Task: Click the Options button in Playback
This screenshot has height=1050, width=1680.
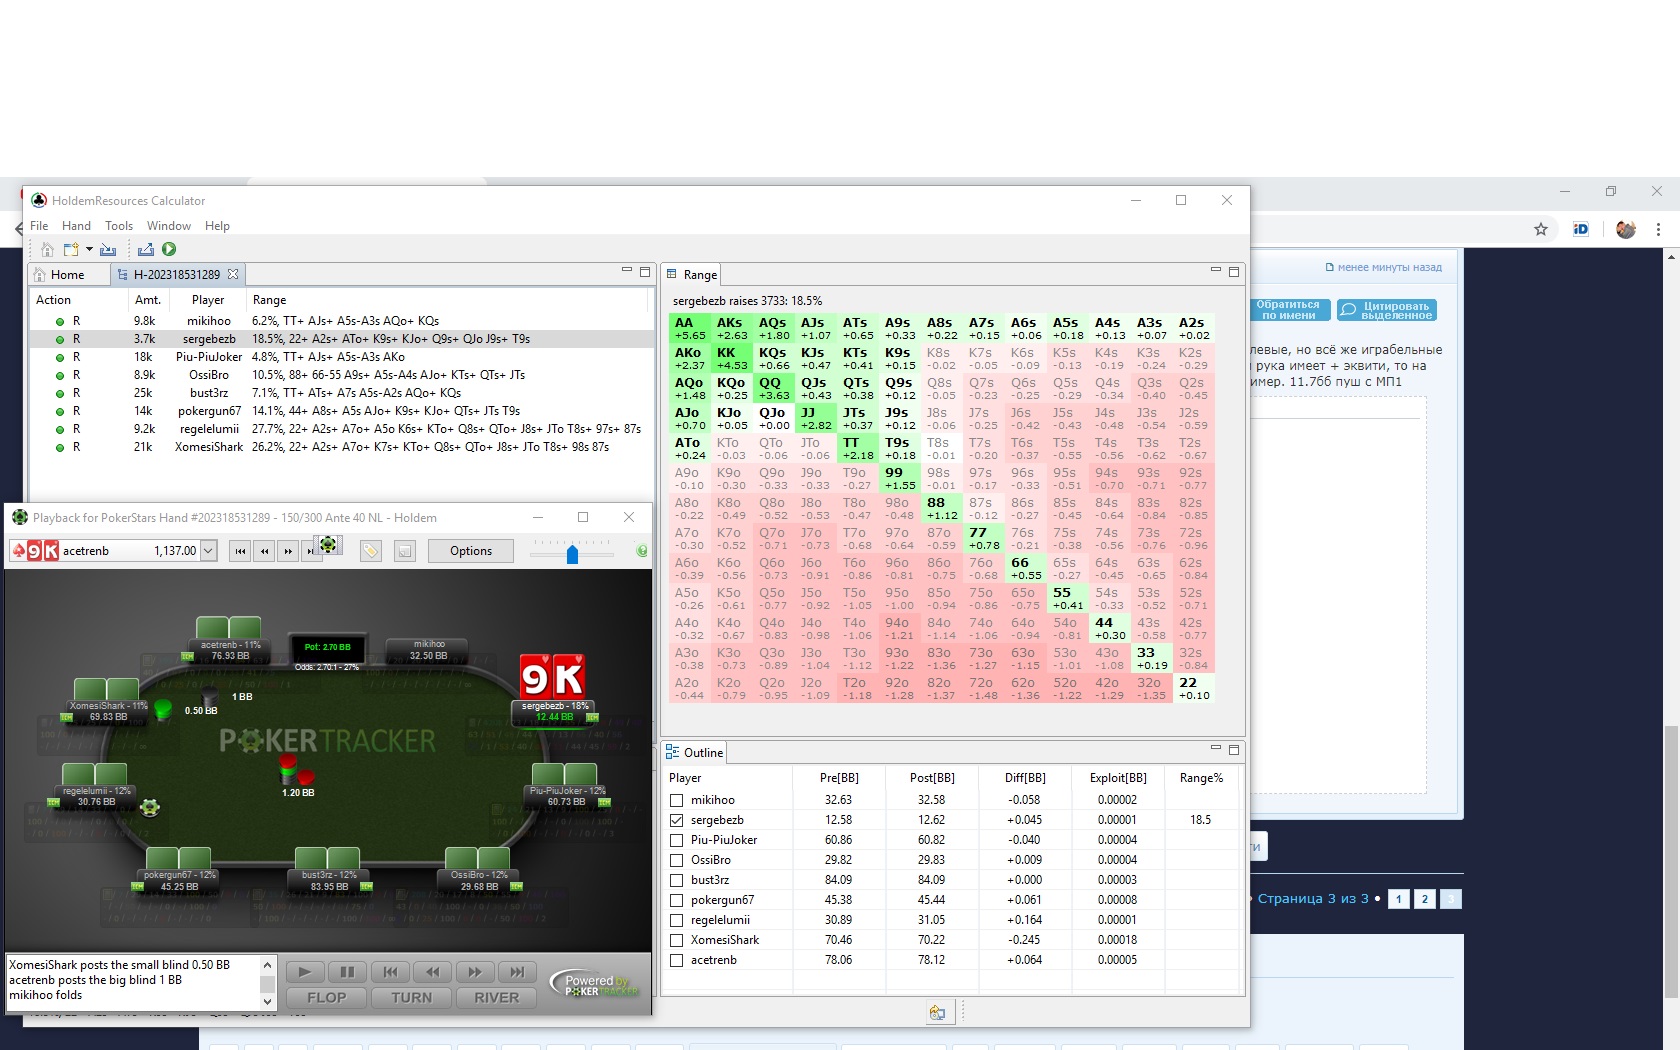Action: click(x=470, y=551)
